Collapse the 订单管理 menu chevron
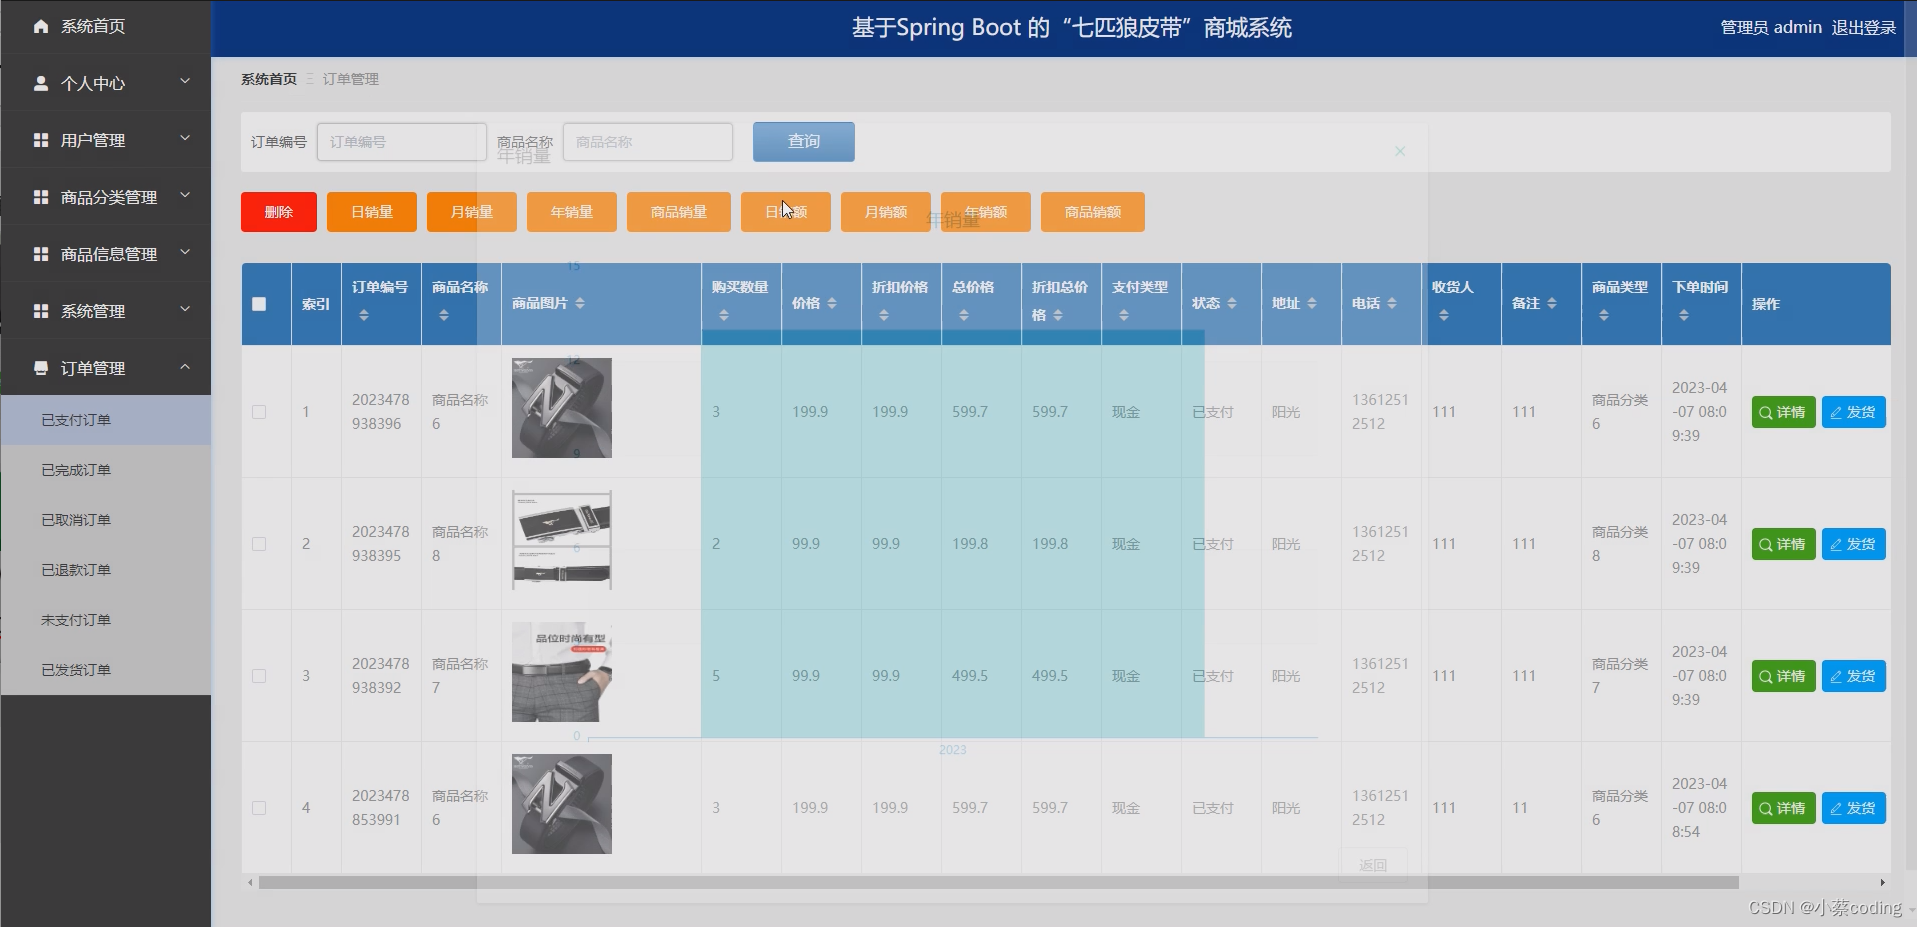The height and width of the screenshot is (927, 1917). pos(185,367)
